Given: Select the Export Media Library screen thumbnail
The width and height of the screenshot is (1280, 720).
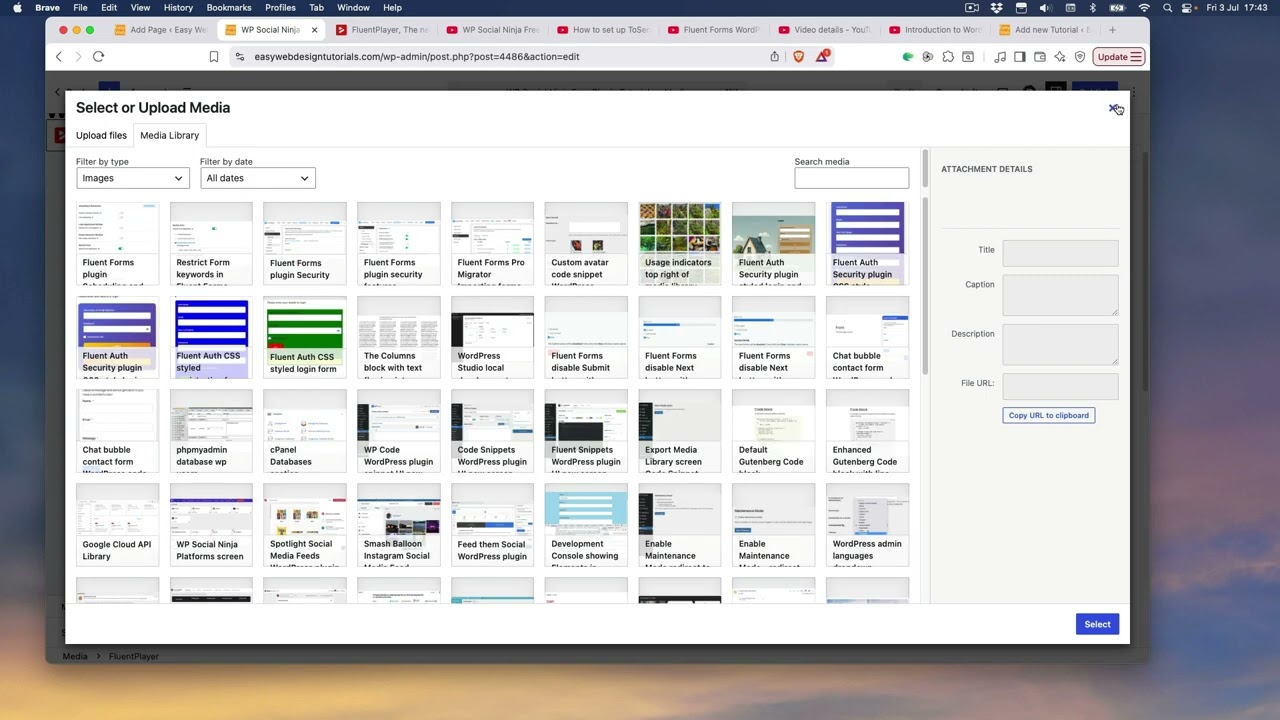Looking at the screenshot, I should 679,431.
